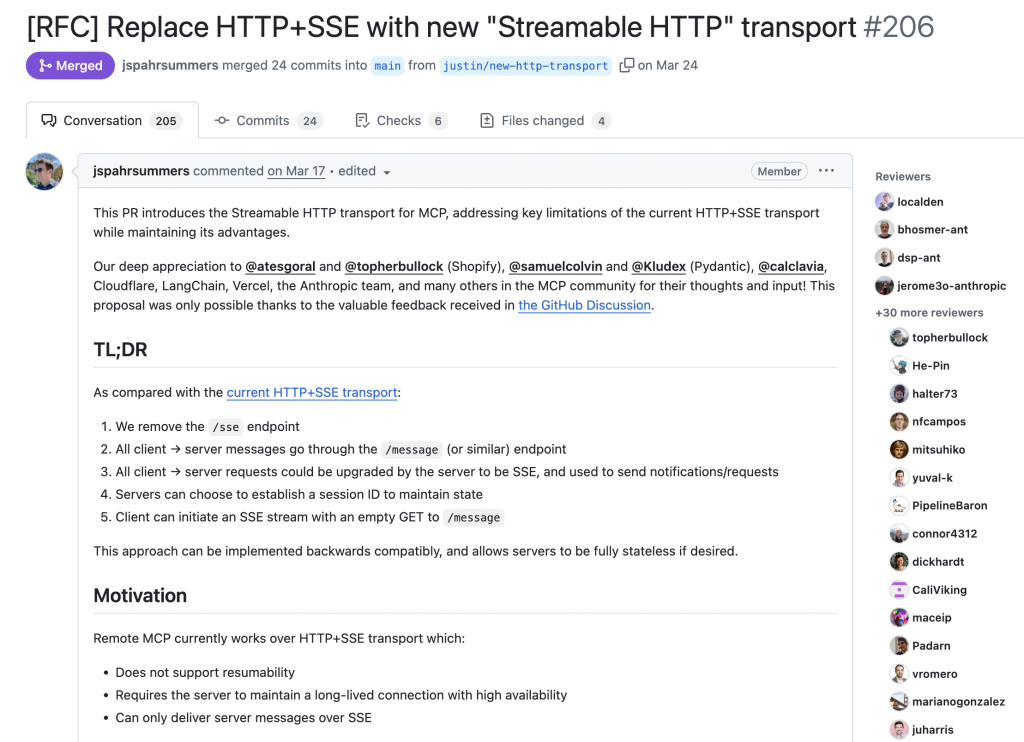Open current HTTP+SSE transport link
Viewport: 1024px width, 742px height.
[x=312, y=393]
